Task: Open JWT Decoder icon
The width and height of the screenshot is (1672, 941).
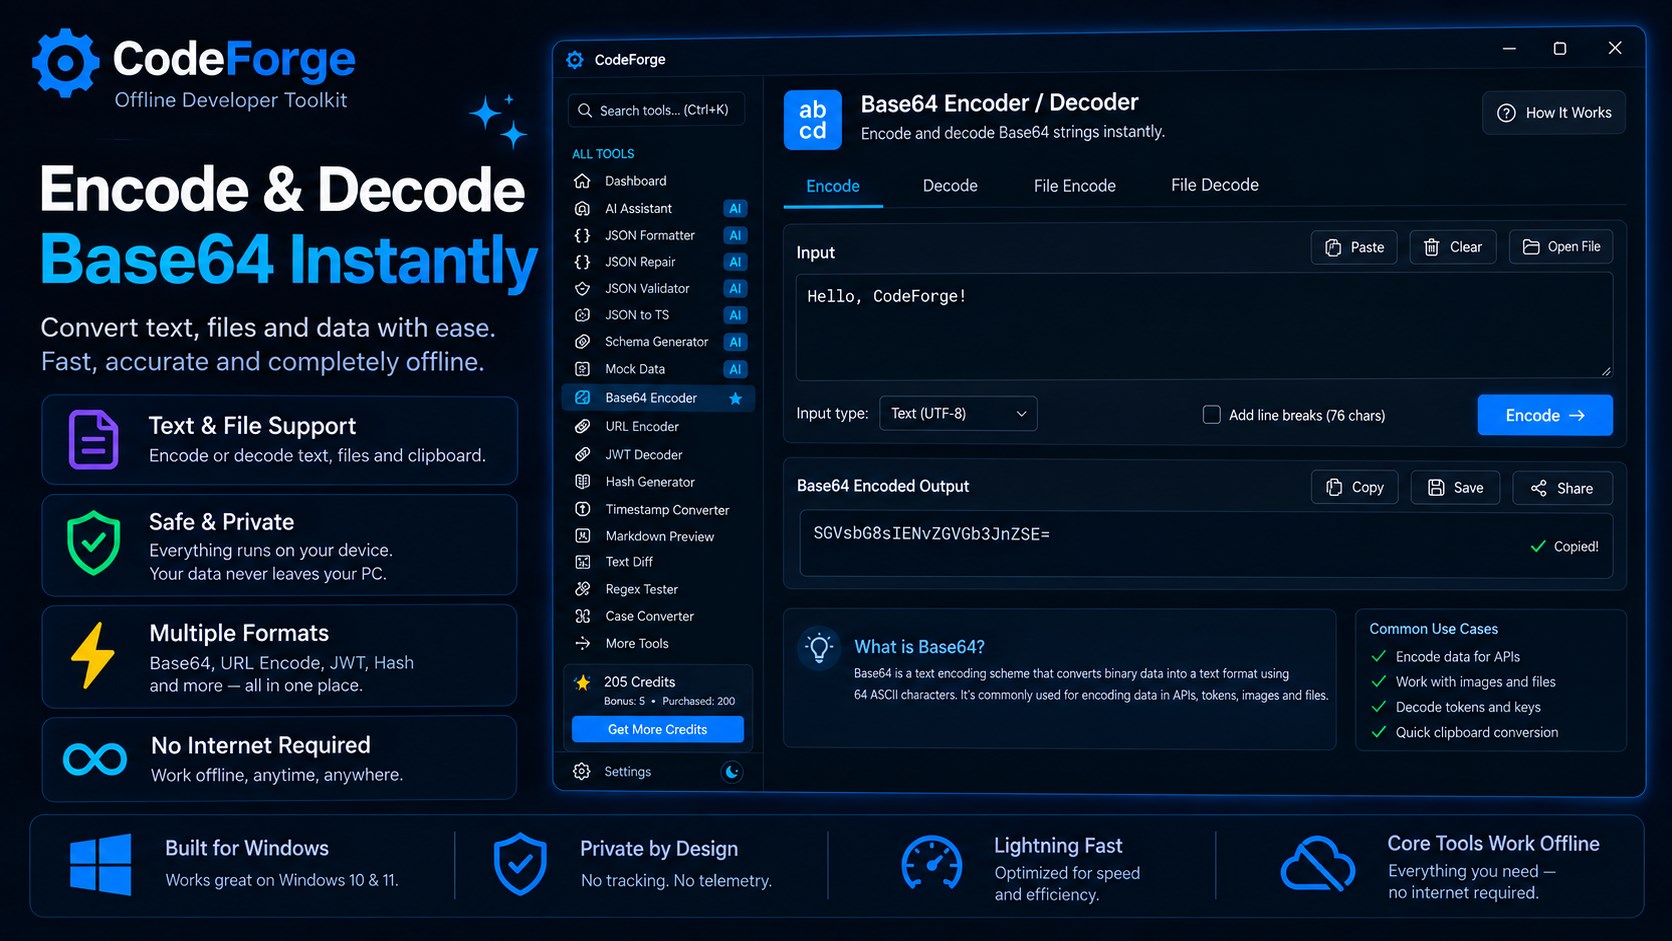Action: click(x=582, y=454)
